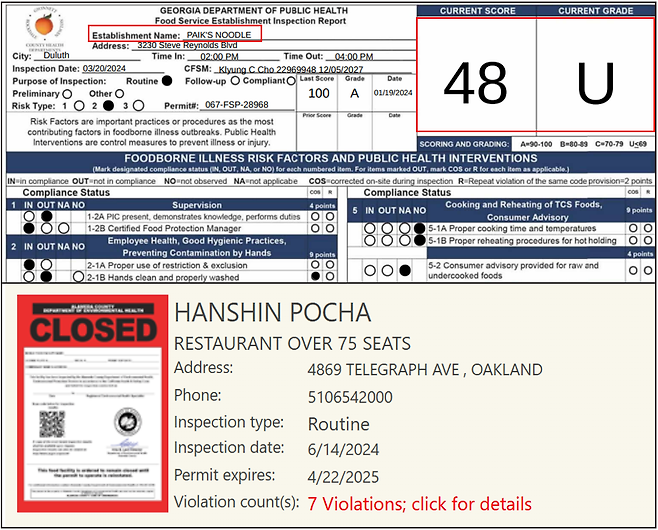Click the HANSHIN POCHA restaurant title
658x530 pixels.
[x=272, y=312]
